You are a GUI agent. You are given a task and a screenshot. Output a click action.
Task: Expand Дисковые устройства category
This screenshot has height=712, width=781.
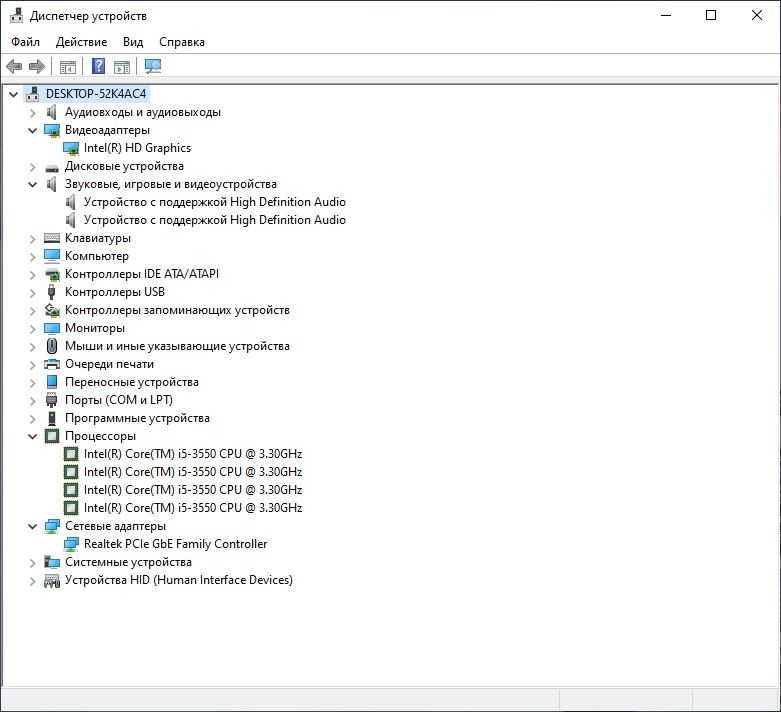click(32, 166)
